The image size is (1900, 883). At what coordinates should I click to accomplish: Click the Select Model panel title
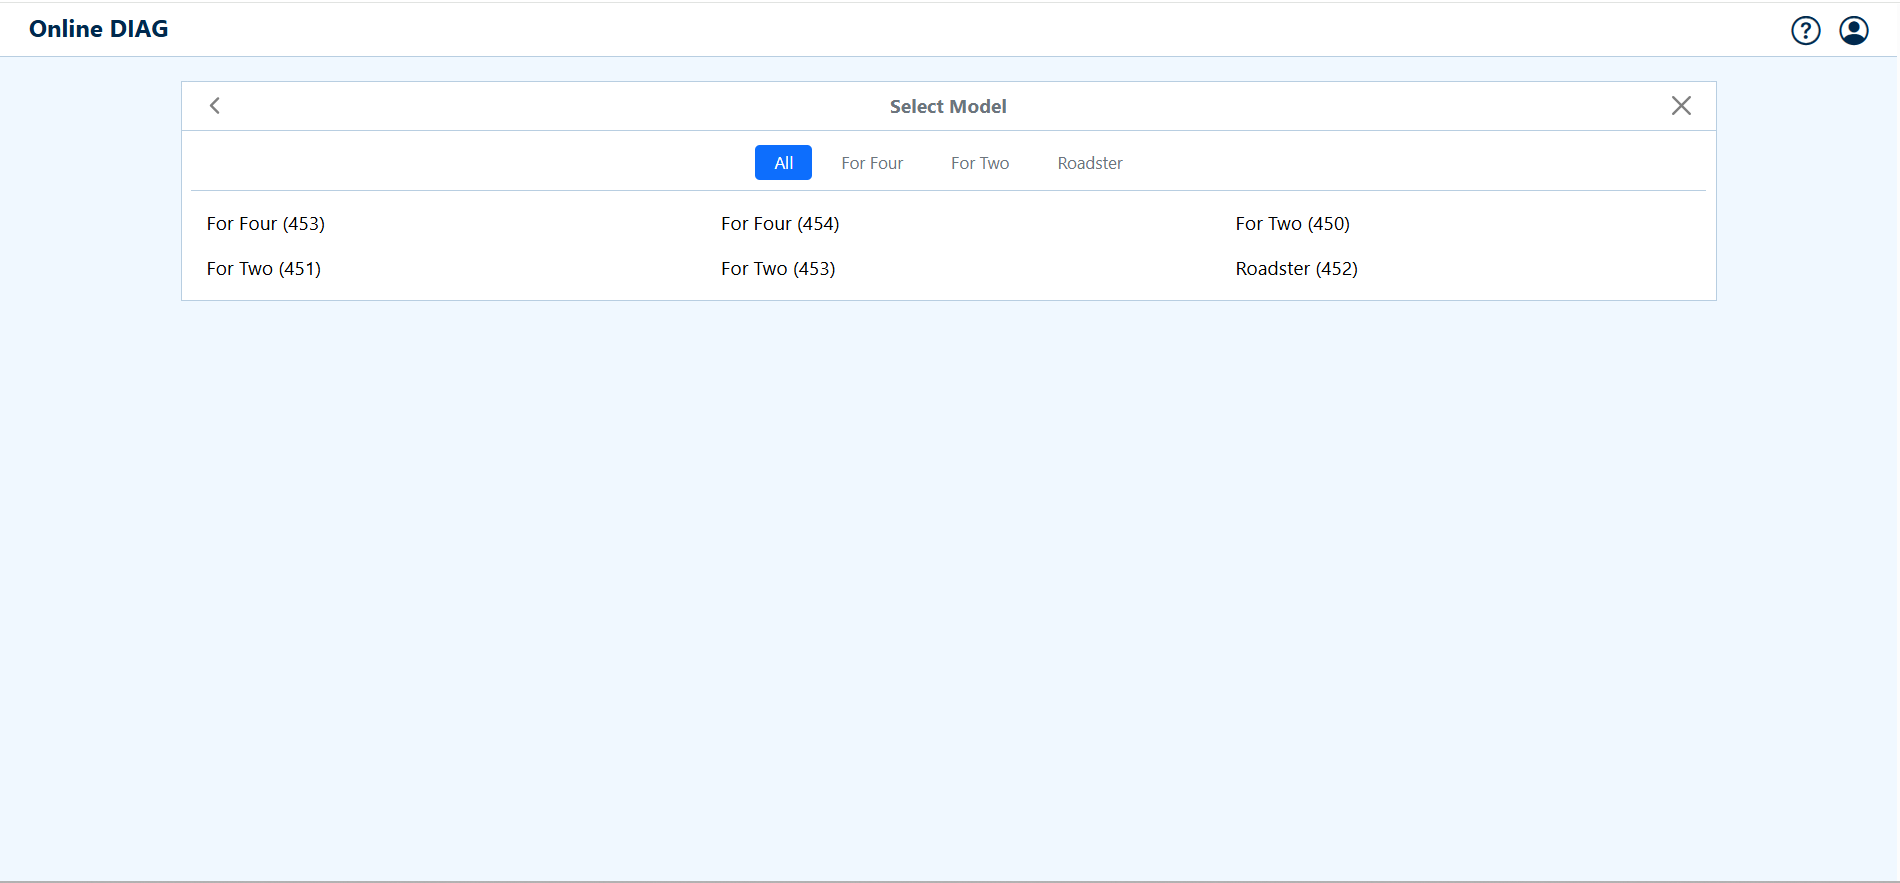click(948, 107)
